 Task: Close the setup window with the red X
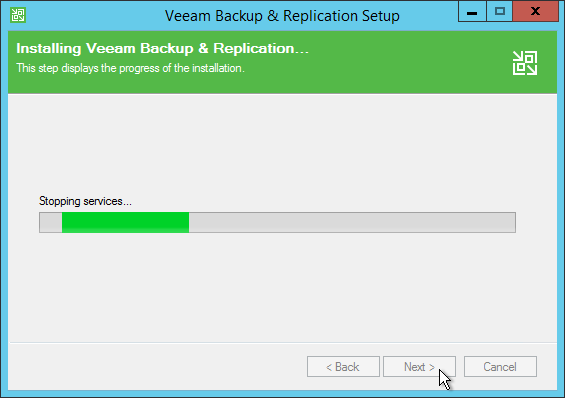click(x=535, y=11)
